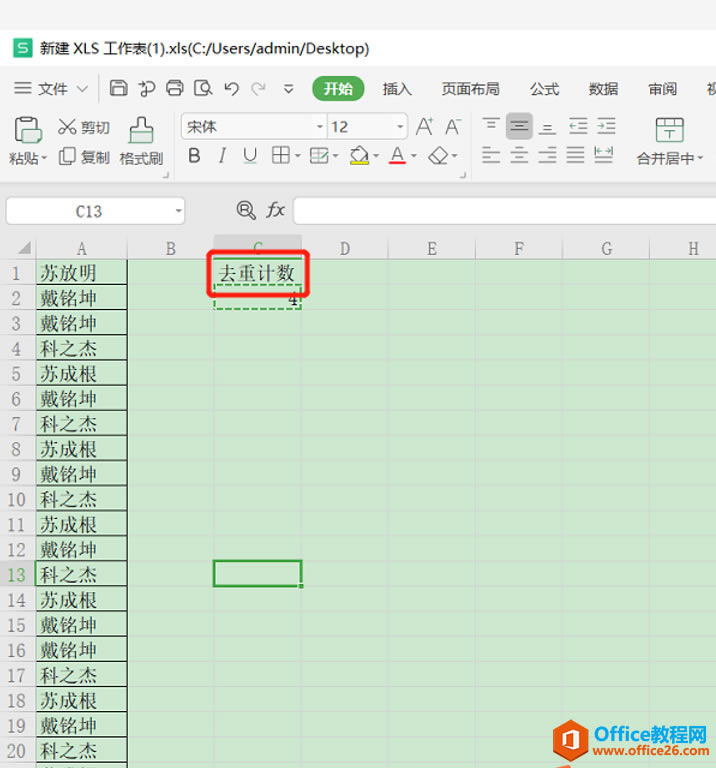Click the Save icon in quick toolbar
This screenshot has width=716, height=768.
tap(118, 89)
